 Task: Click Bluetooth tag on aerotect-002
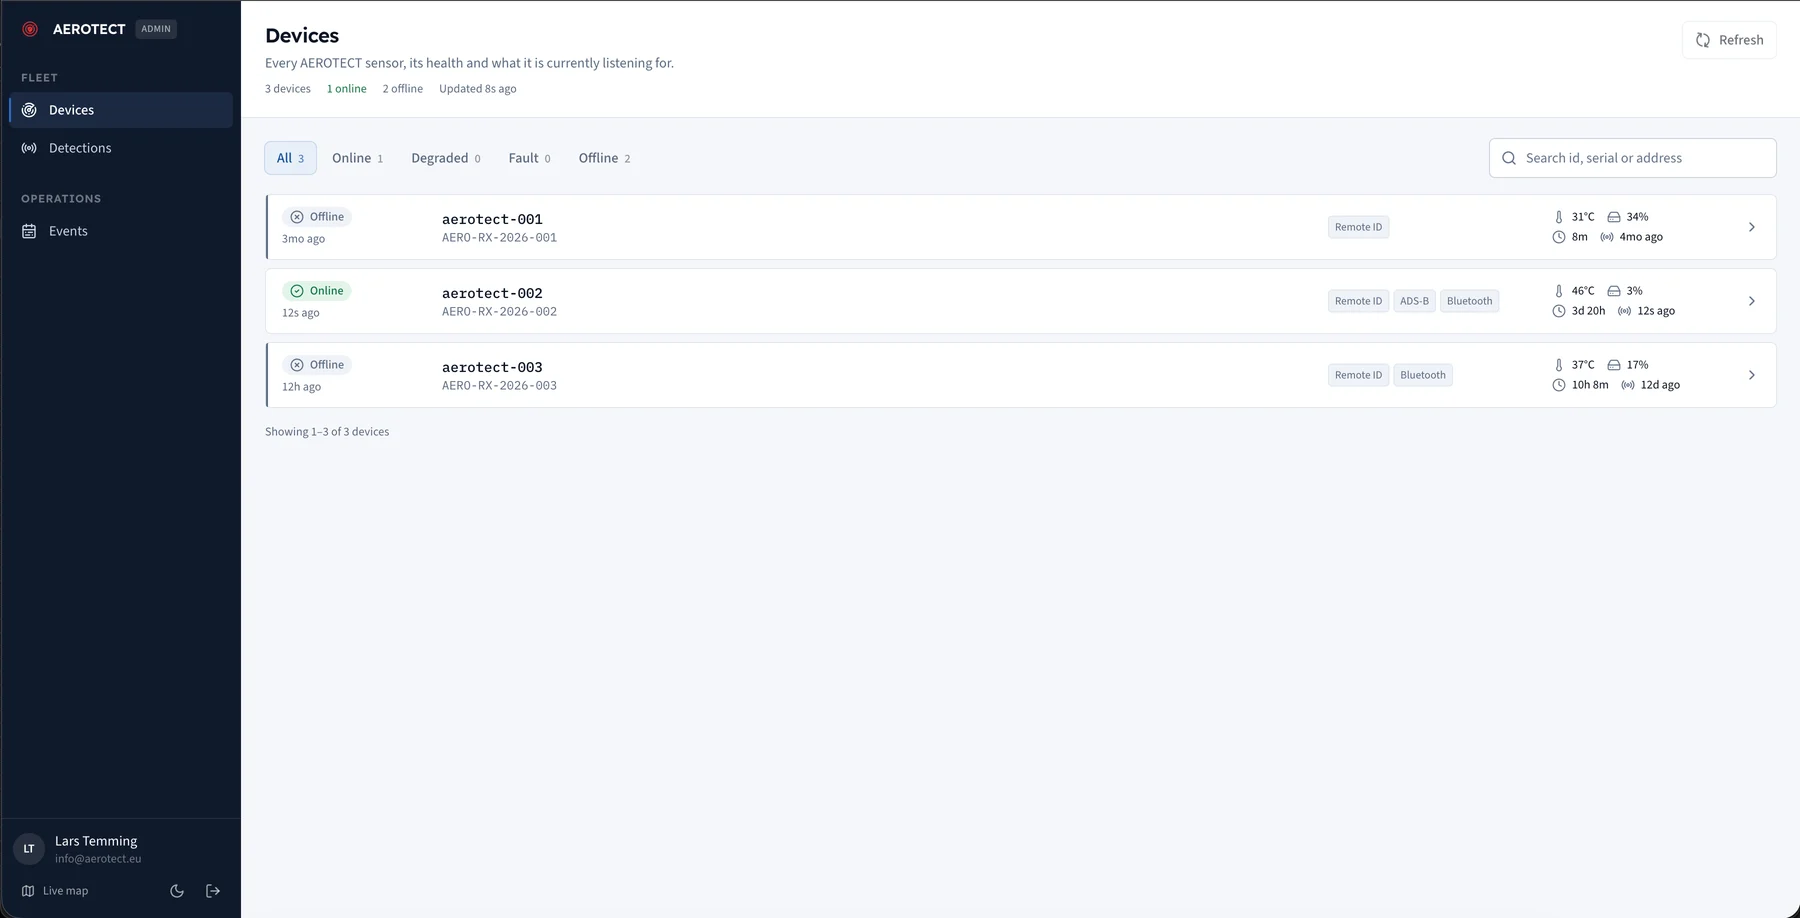[x=1469, y=301]
